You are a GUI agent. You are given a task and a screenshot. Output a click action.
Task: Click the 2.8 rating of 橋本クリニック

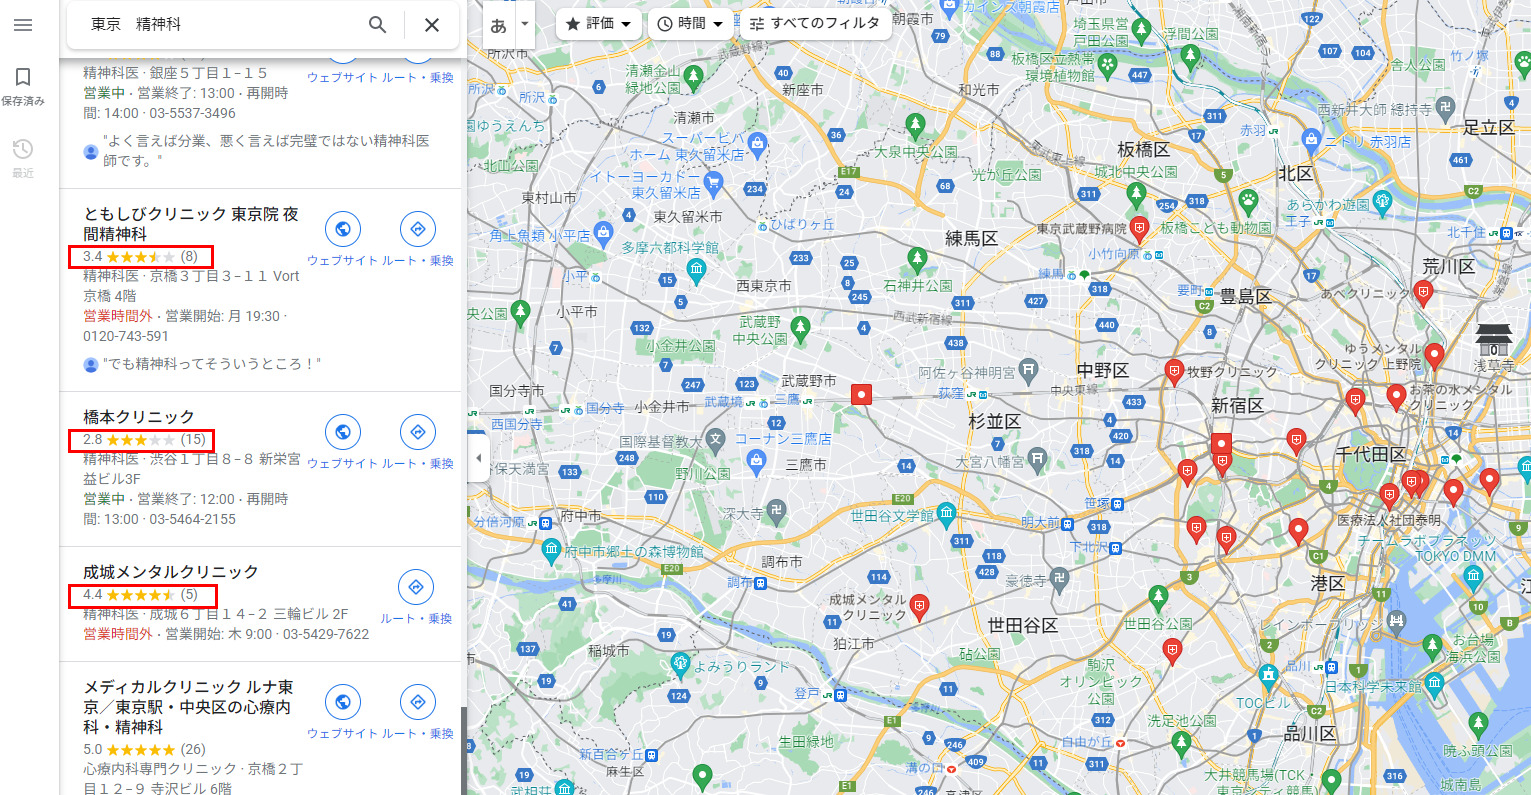pos(144,439)
